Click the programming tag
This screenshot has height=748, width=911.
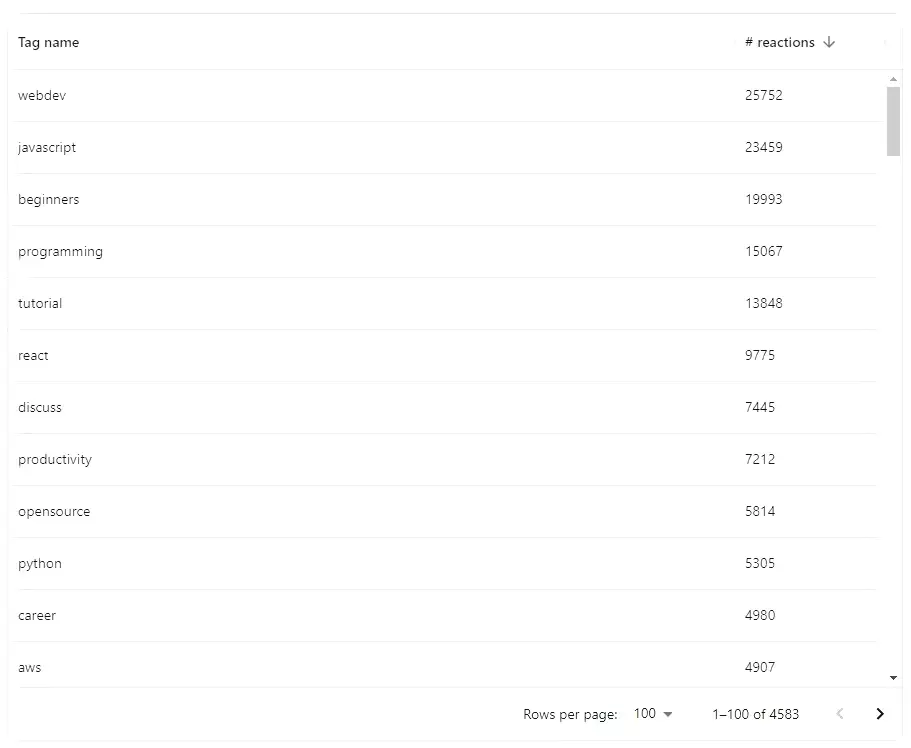60,251
